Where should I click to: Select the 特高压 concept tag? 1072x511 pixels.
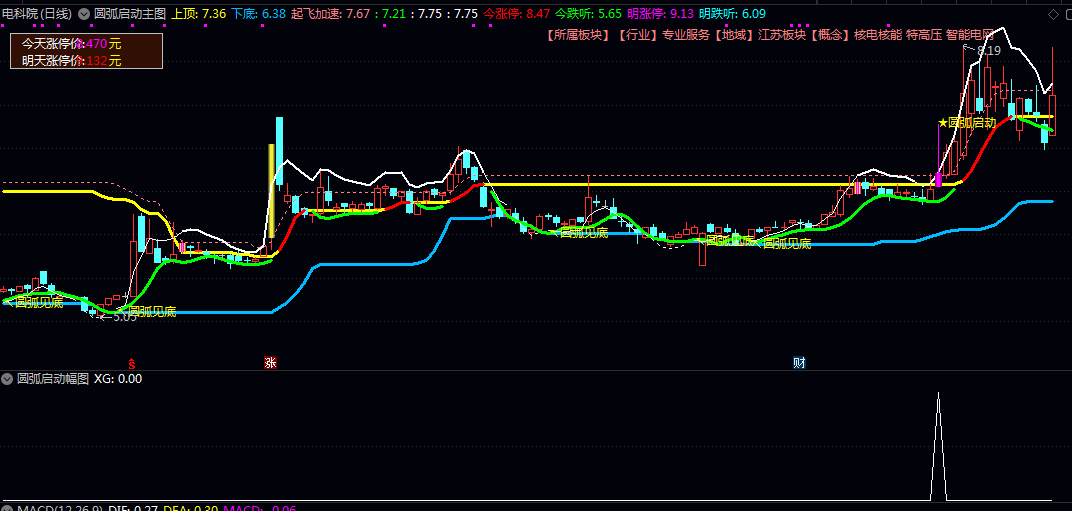924,35
